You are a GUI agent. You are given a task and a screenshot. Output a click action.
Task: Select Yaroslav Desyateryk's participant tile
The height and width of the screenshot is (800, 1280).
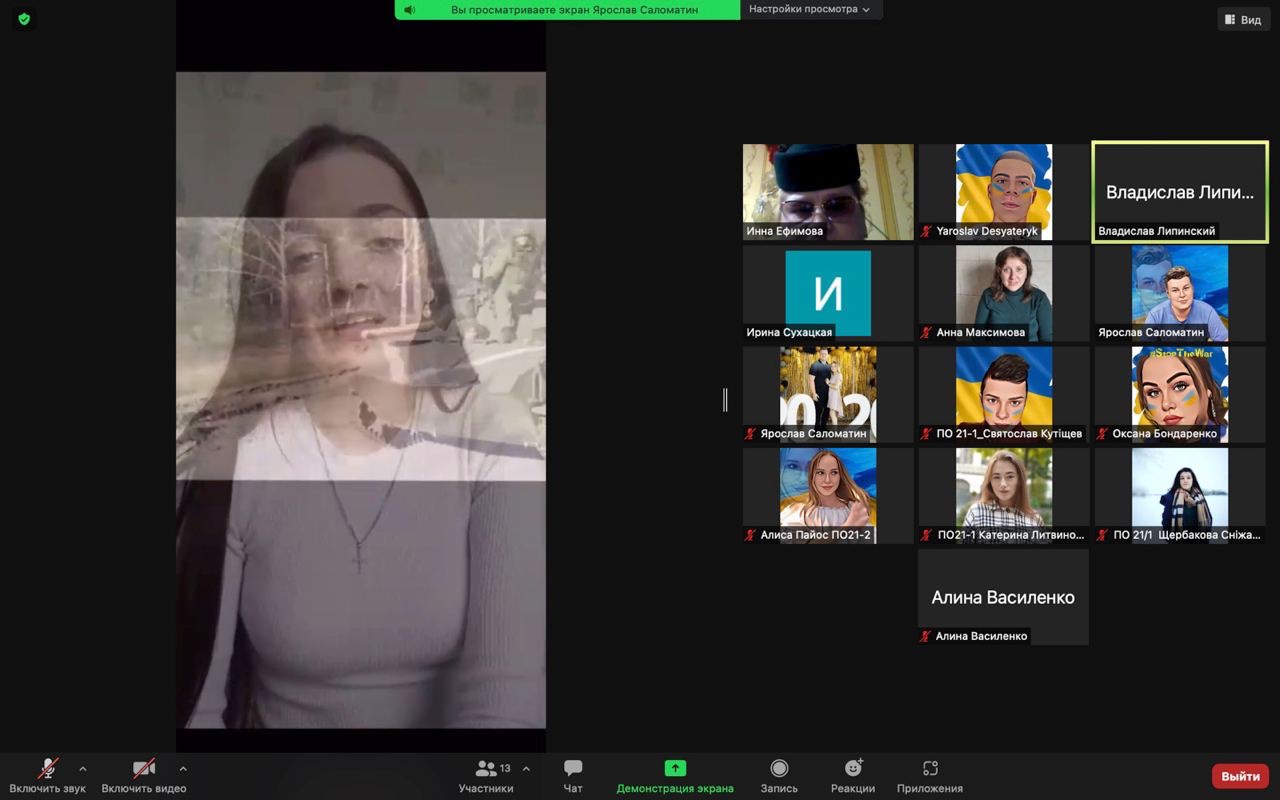point(1004,192)
